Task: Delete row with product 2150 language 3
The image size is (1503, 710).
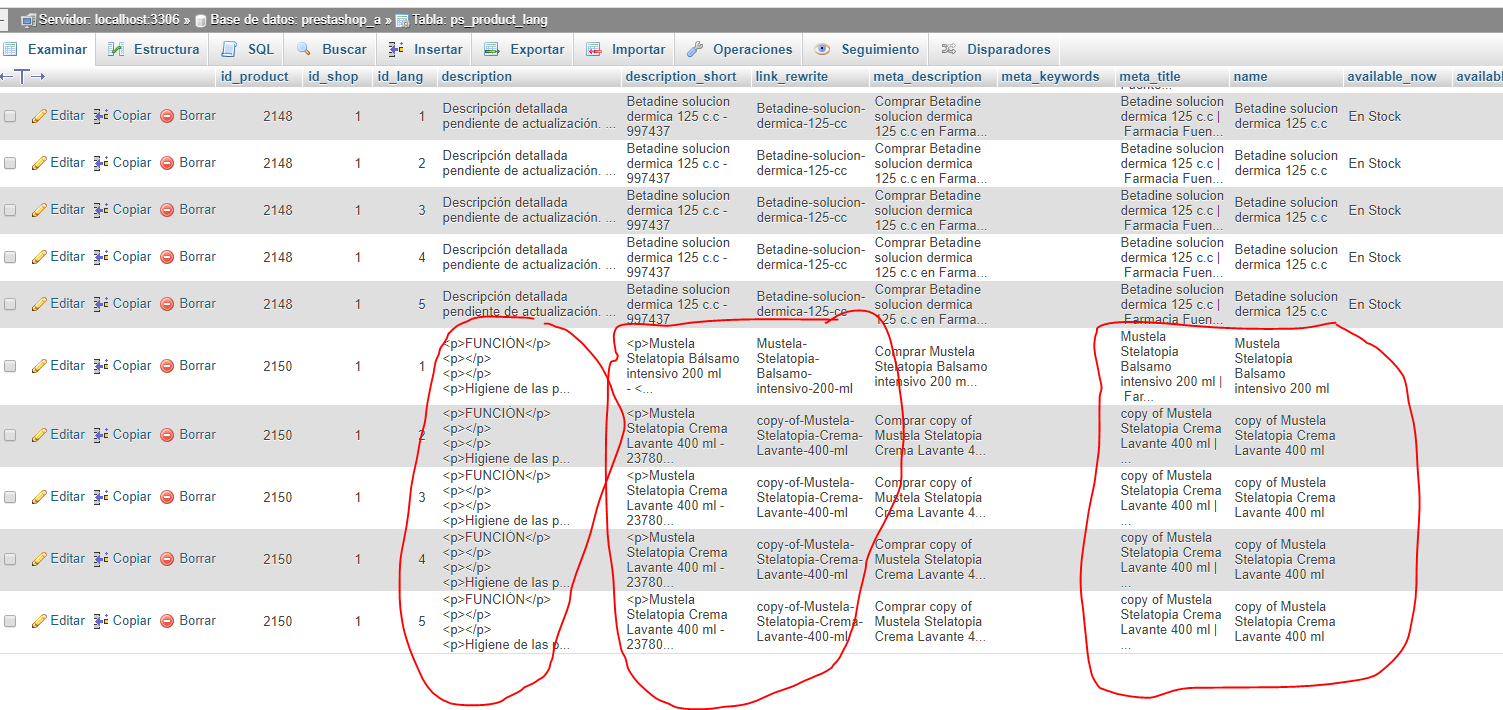Action: pyautogui.click(x=188, y=497)
